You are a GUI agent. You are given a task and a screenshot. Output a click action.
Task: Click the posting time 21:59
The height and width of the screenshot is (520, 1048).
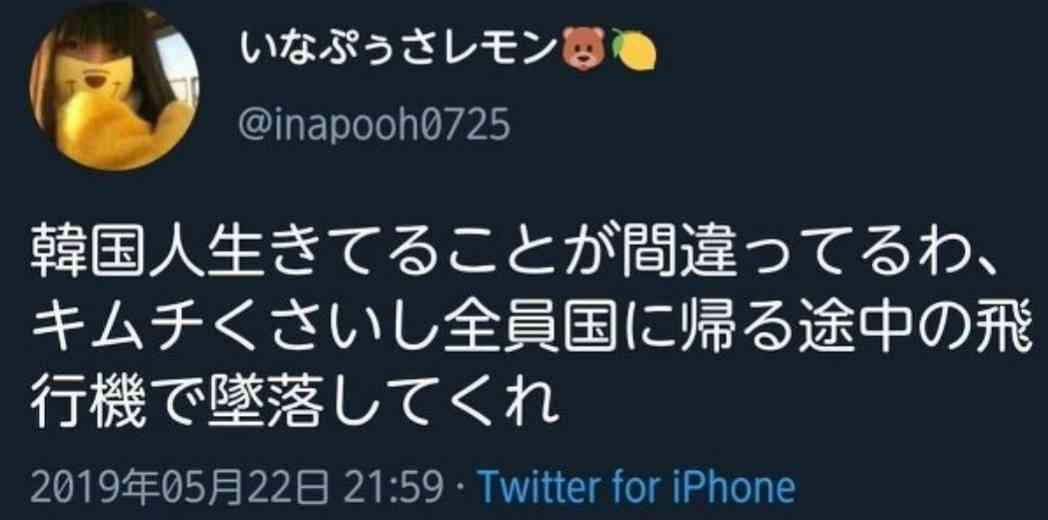(394, 488)
